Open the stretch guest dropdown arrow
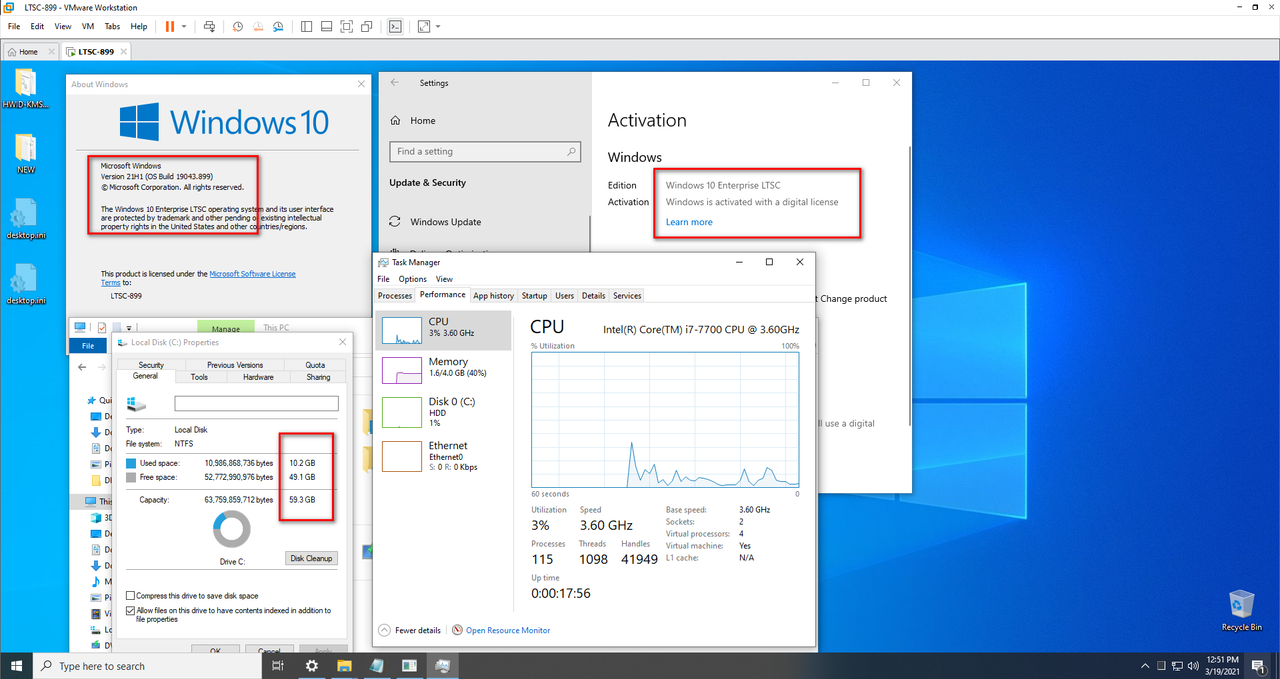 point(438,26)
